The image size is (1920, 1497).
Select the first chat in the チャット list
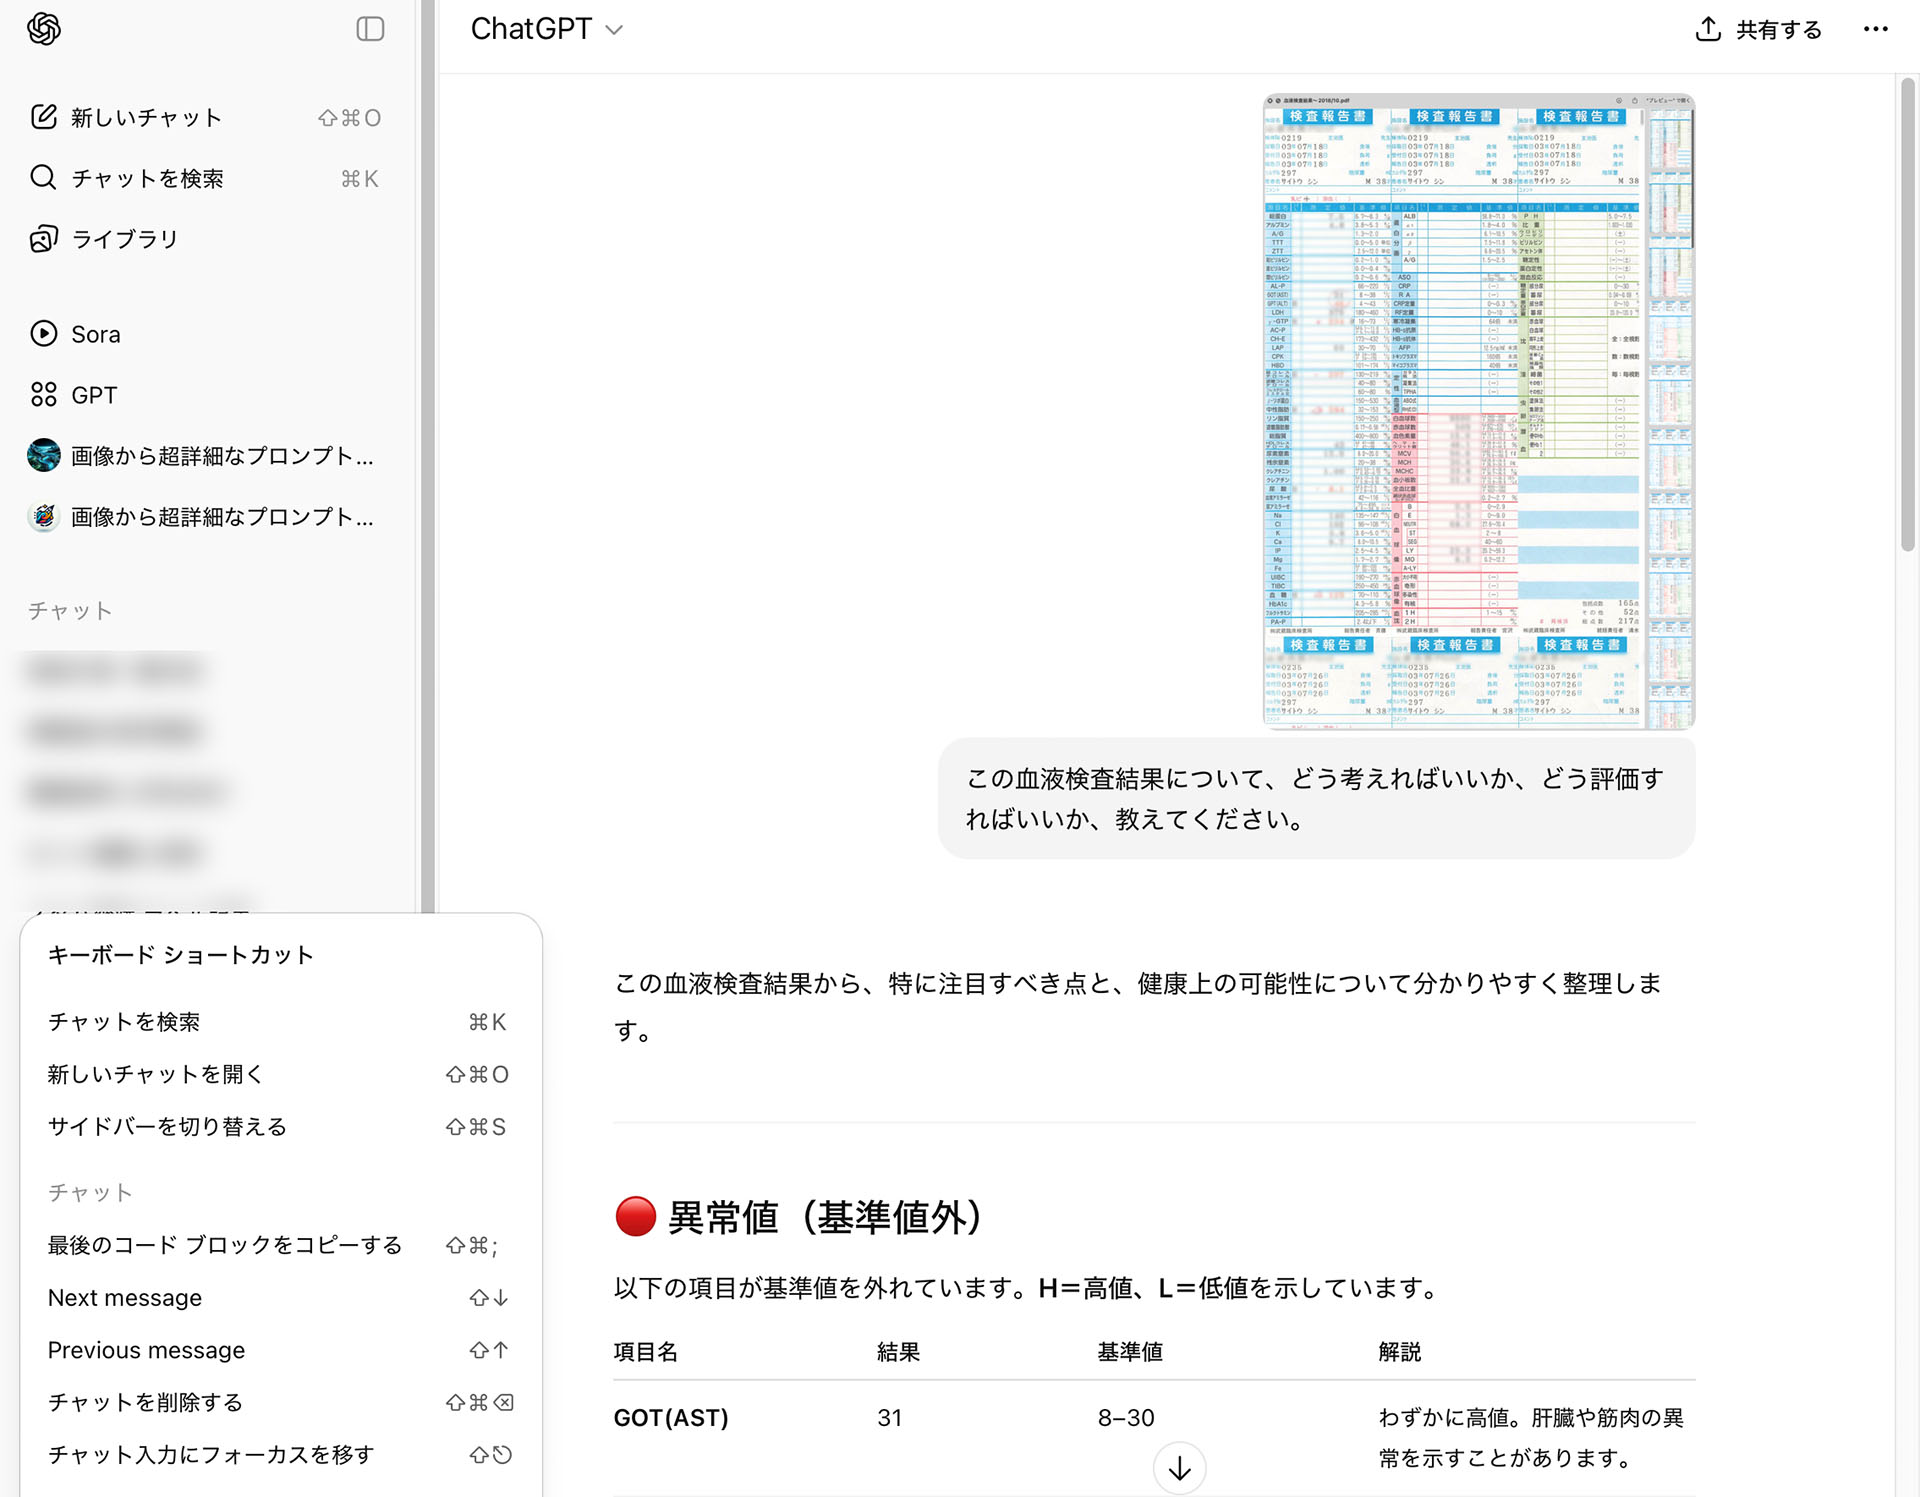(115, 670)
